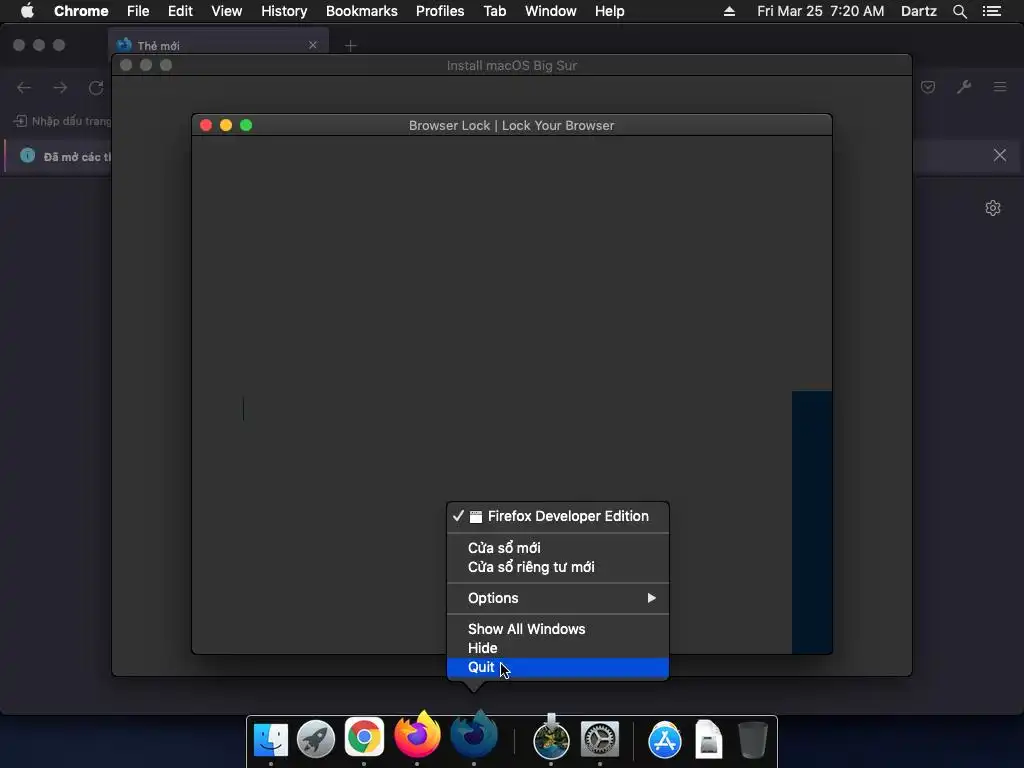Open Google Chrome from the dock
The height and width of the screenshot is (768, 1024).
pyautogui.click(x=364, y=737)
